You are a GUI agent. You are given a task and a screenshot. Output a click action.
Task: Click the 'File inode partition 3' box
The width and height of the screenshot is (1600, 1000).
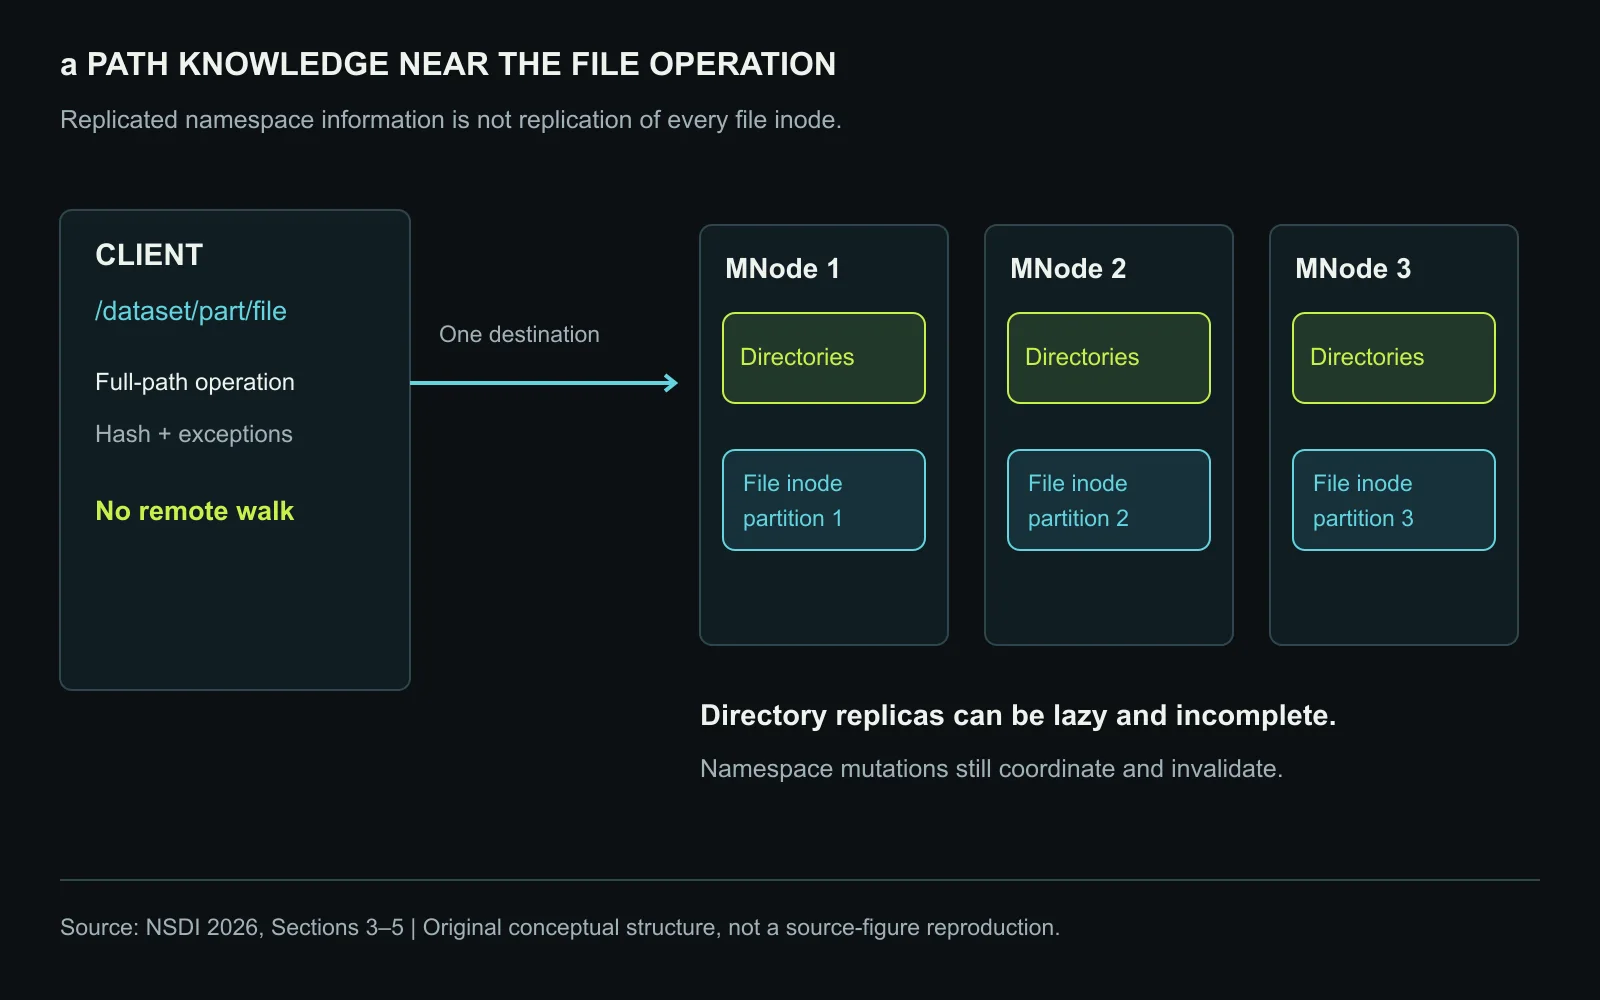(x=1394, y=500)
